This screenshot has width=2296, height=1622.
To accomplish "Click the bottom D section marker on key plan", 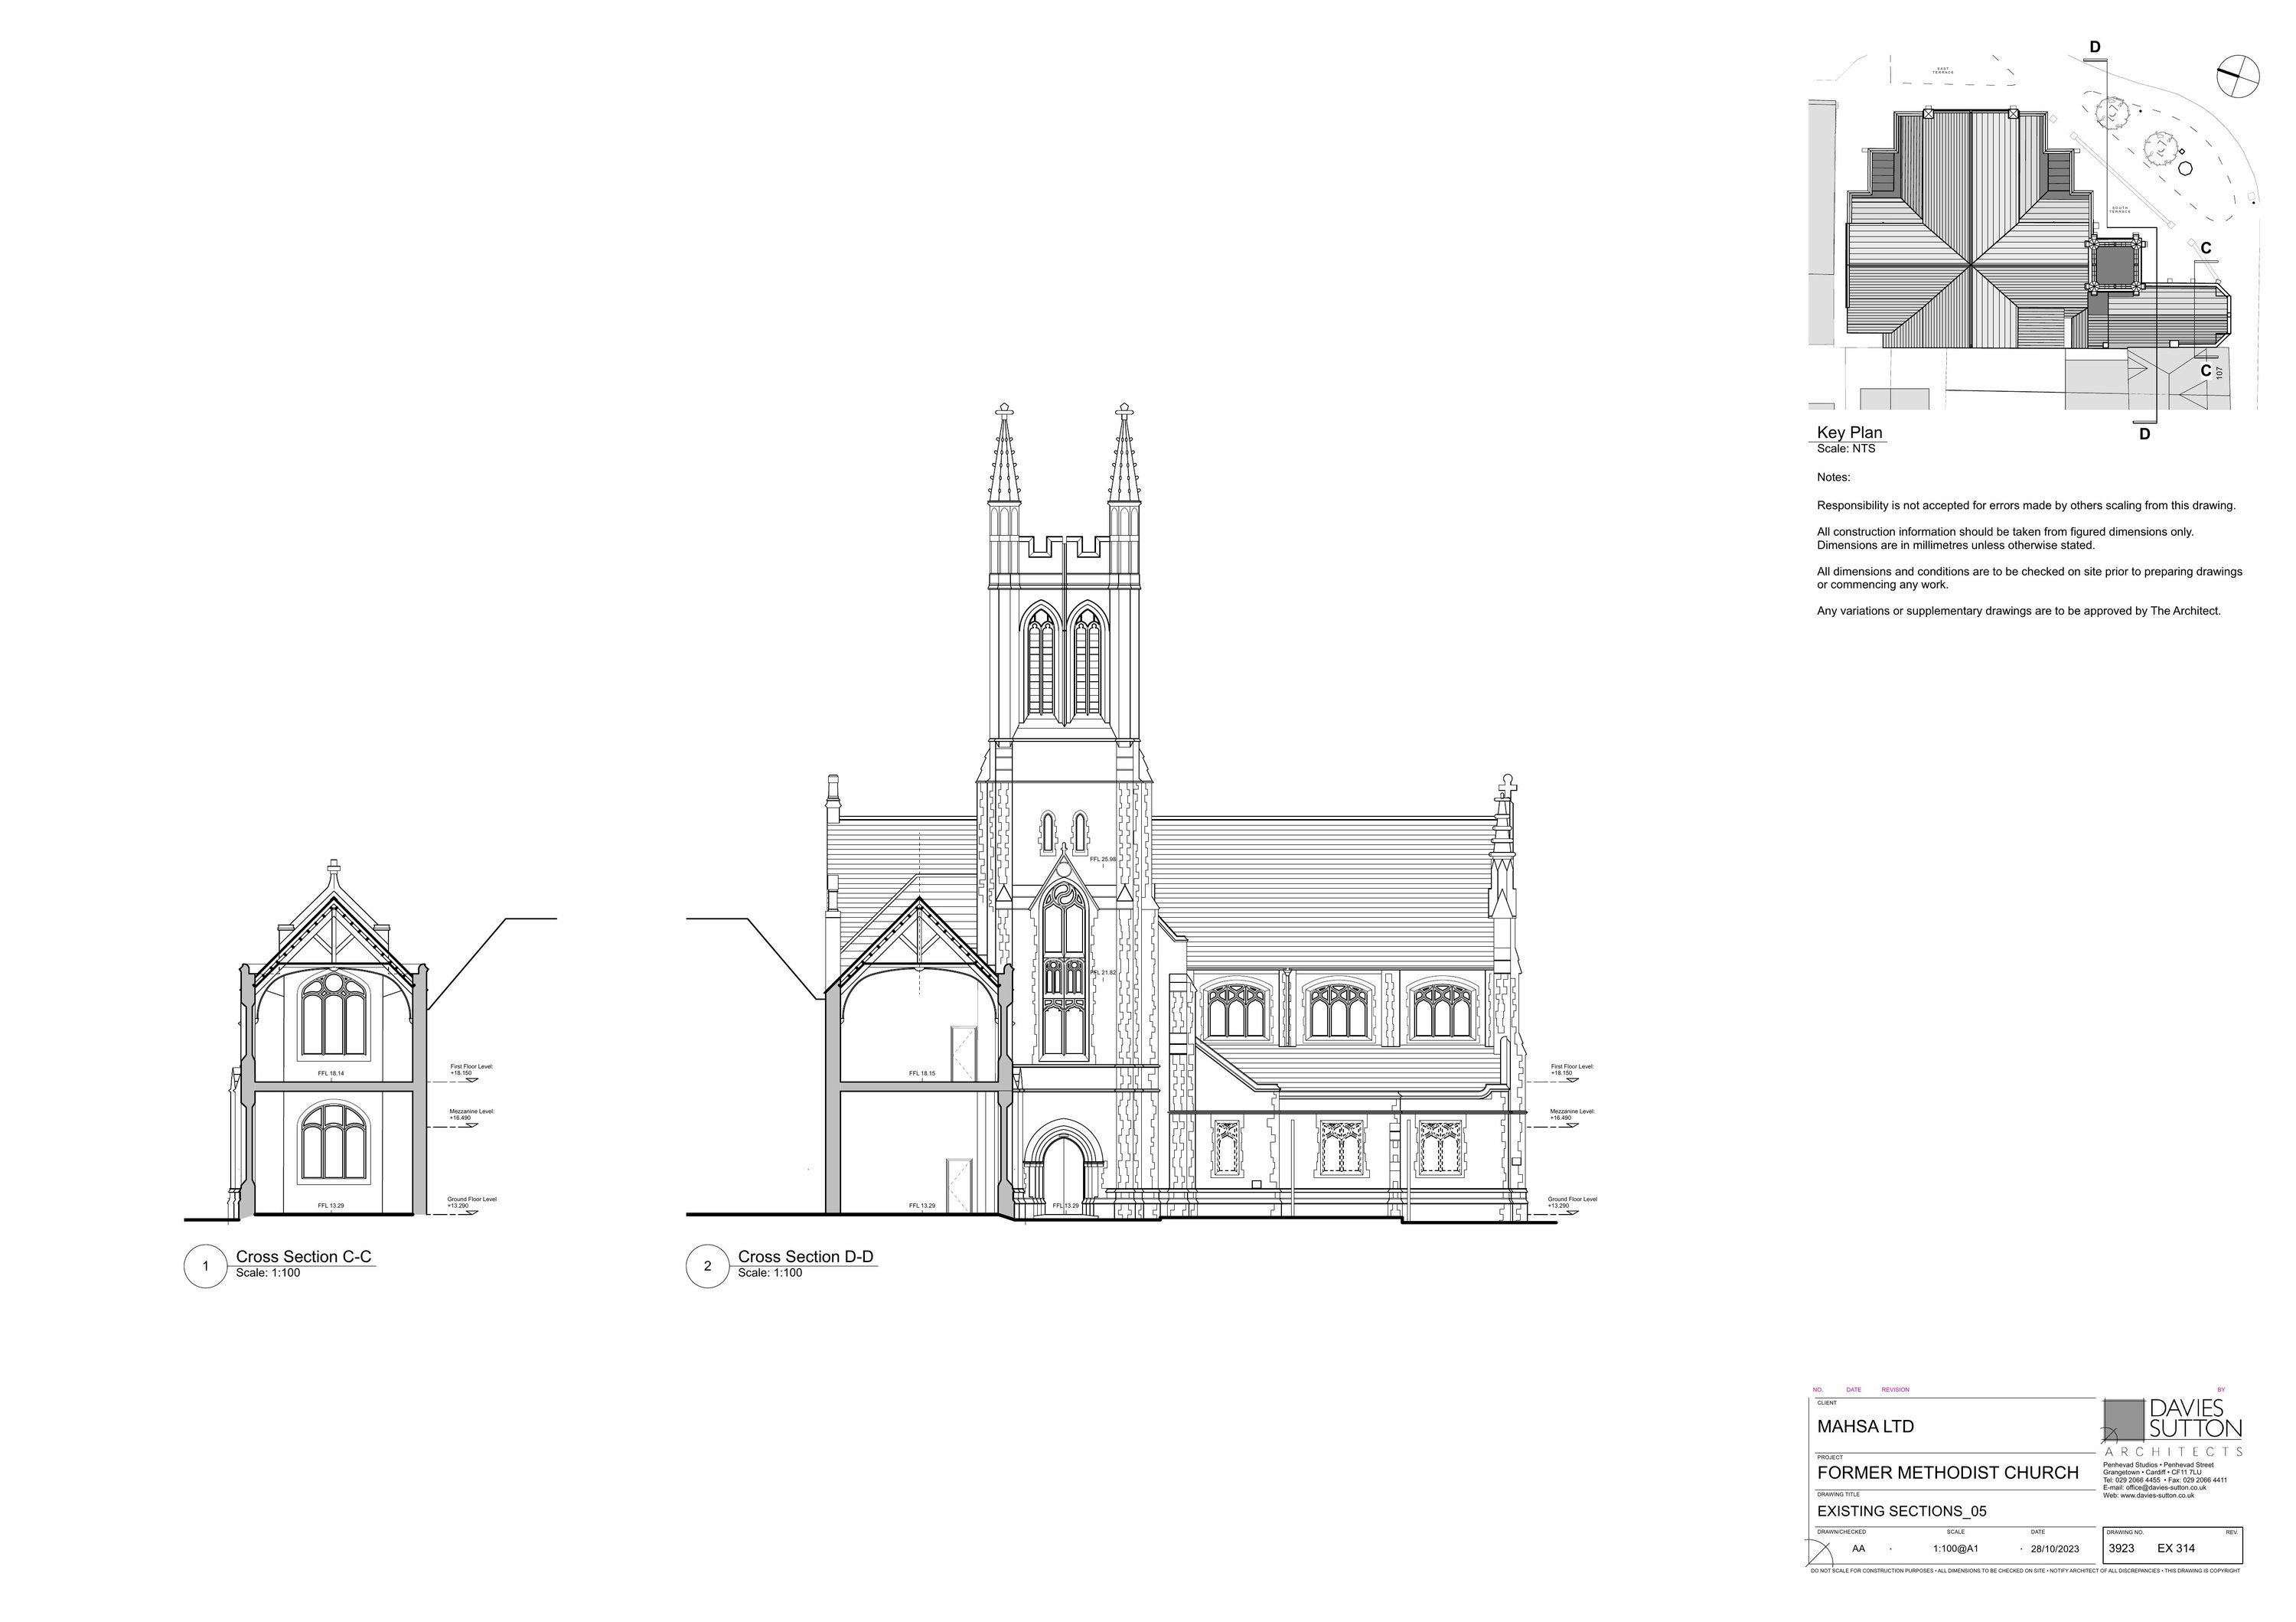I will click(x=2144, y=434).
